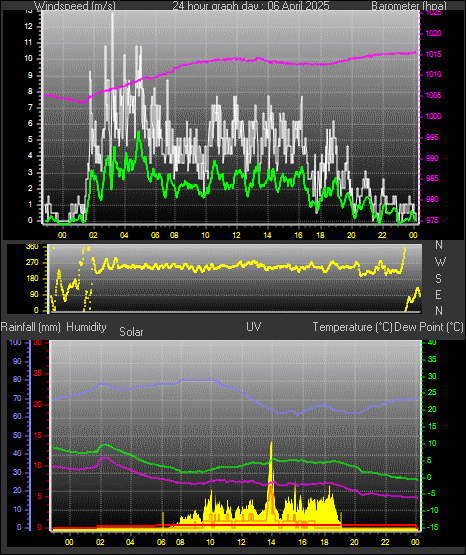Click the red 15 rainfall axis value
This screenshot has height=555, width=466.
coord(37,435)
